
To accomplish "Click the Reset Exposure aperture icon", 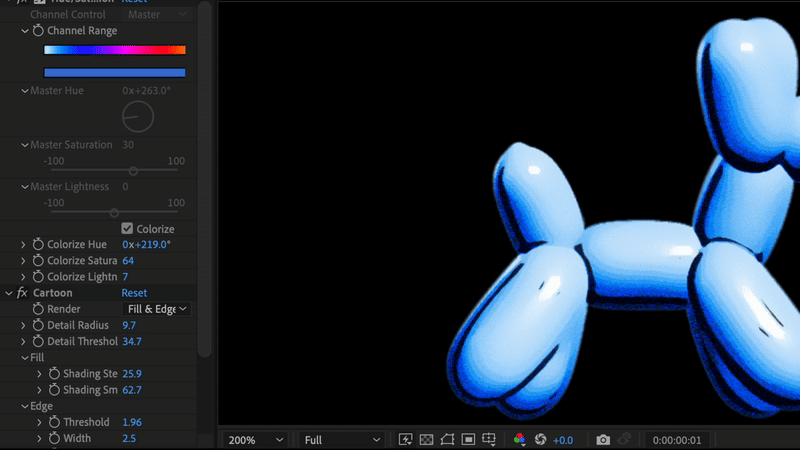I will pyautogui.click(x=540, y=439).
